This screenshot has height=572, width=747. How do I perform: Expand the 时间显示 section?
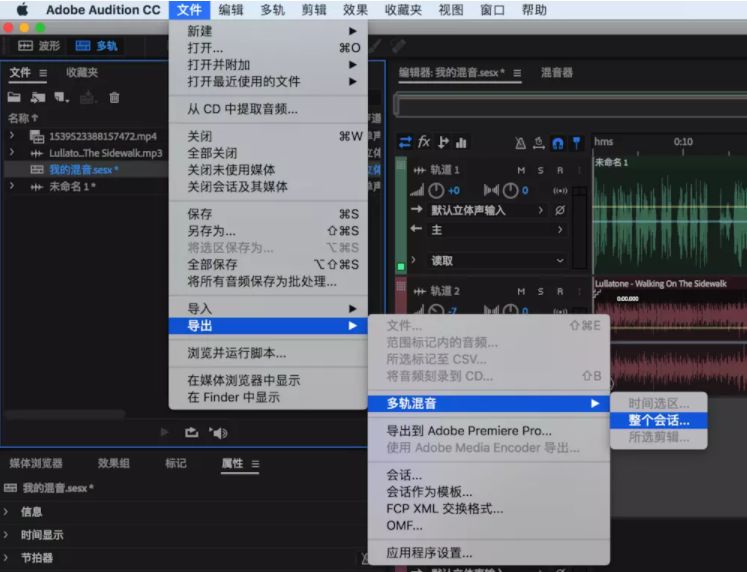tap(6, 534)
